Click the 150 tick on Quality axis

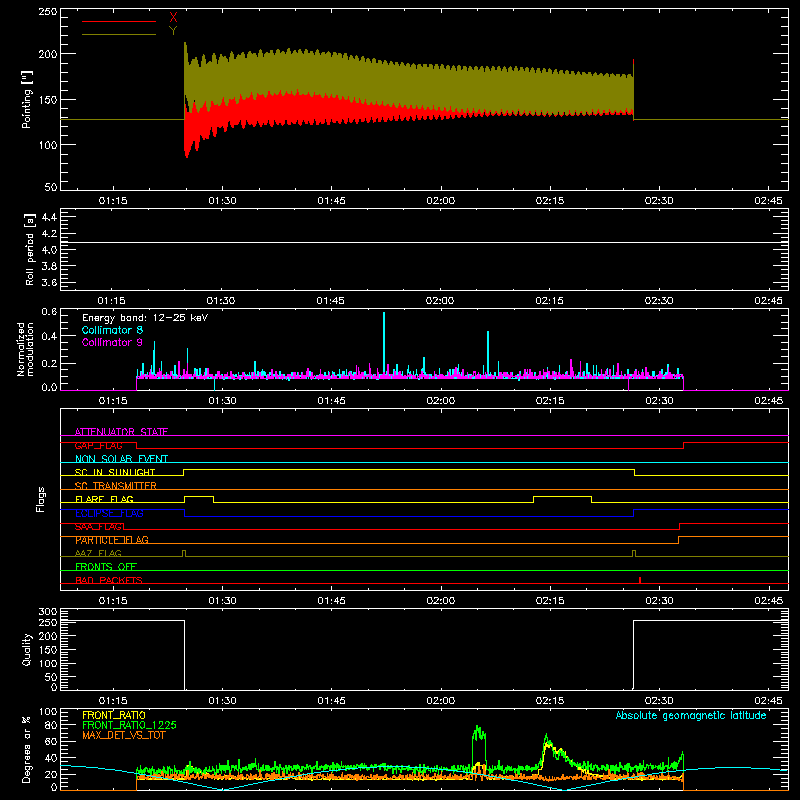(x=48, y=650)
